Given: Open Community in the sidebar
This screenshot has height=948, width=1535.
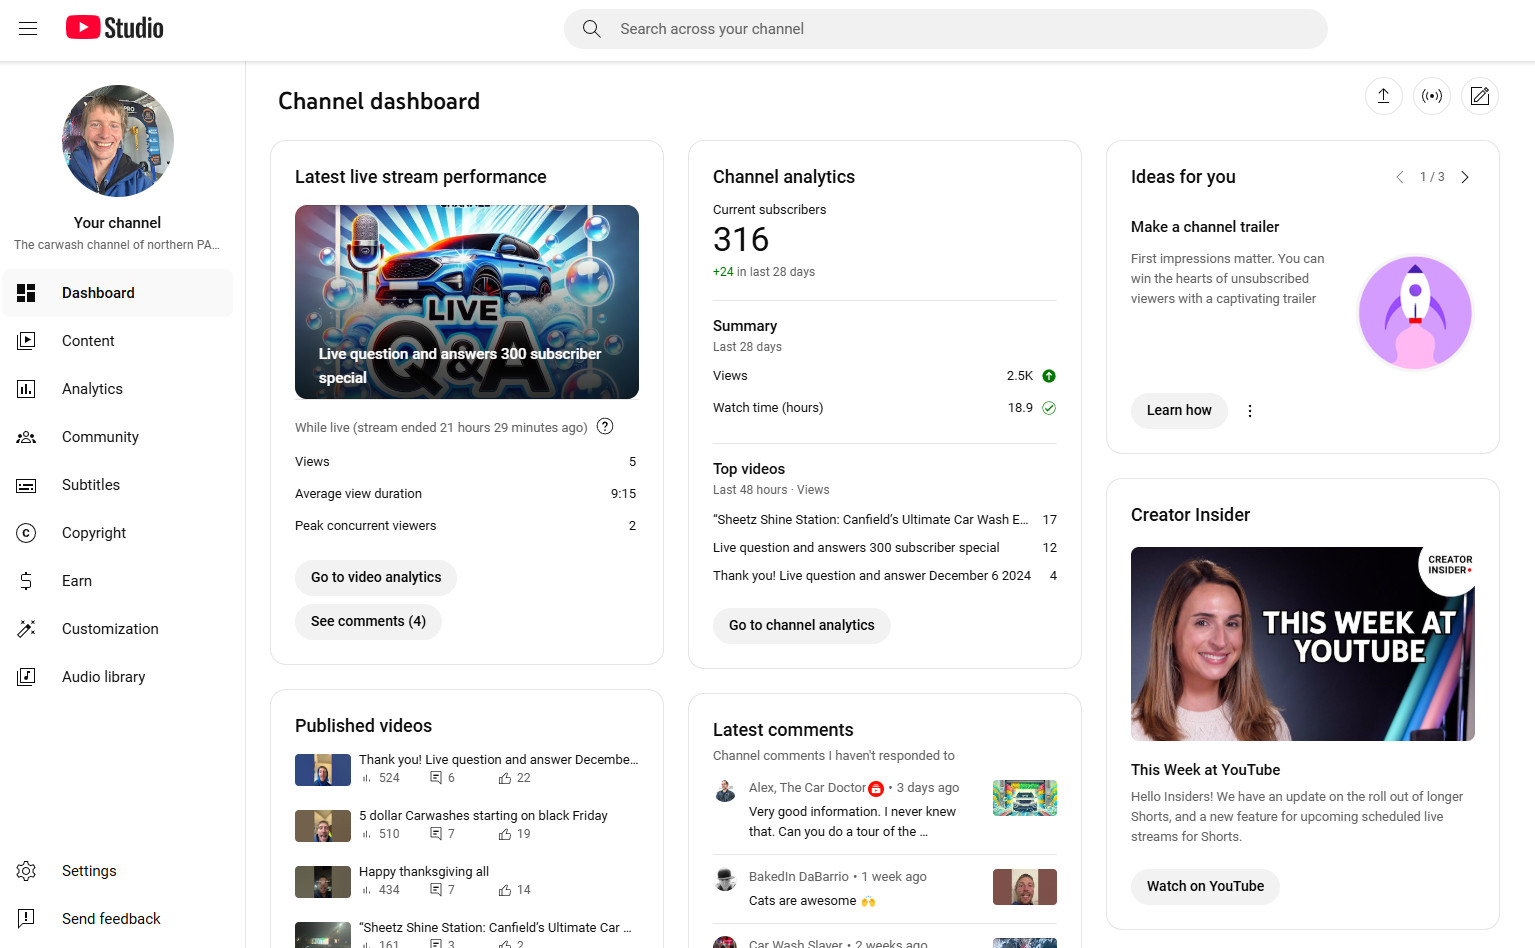Looking at the screenshot, I should pos(118,437).
